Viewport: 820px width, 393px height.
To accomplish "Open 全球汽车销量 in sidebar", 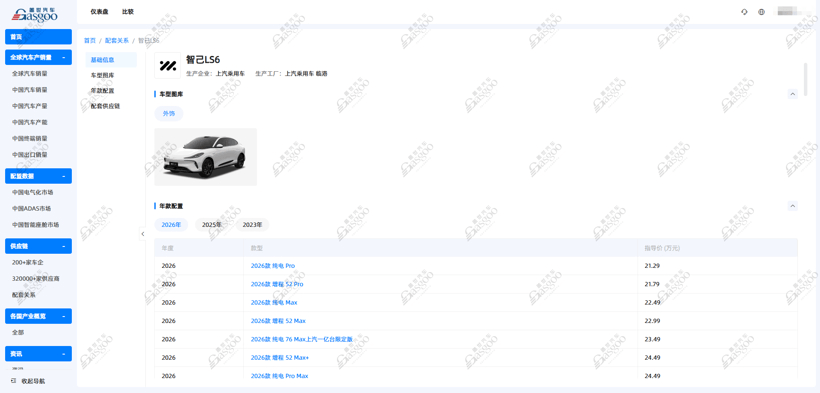I will (x=30, y=73).
